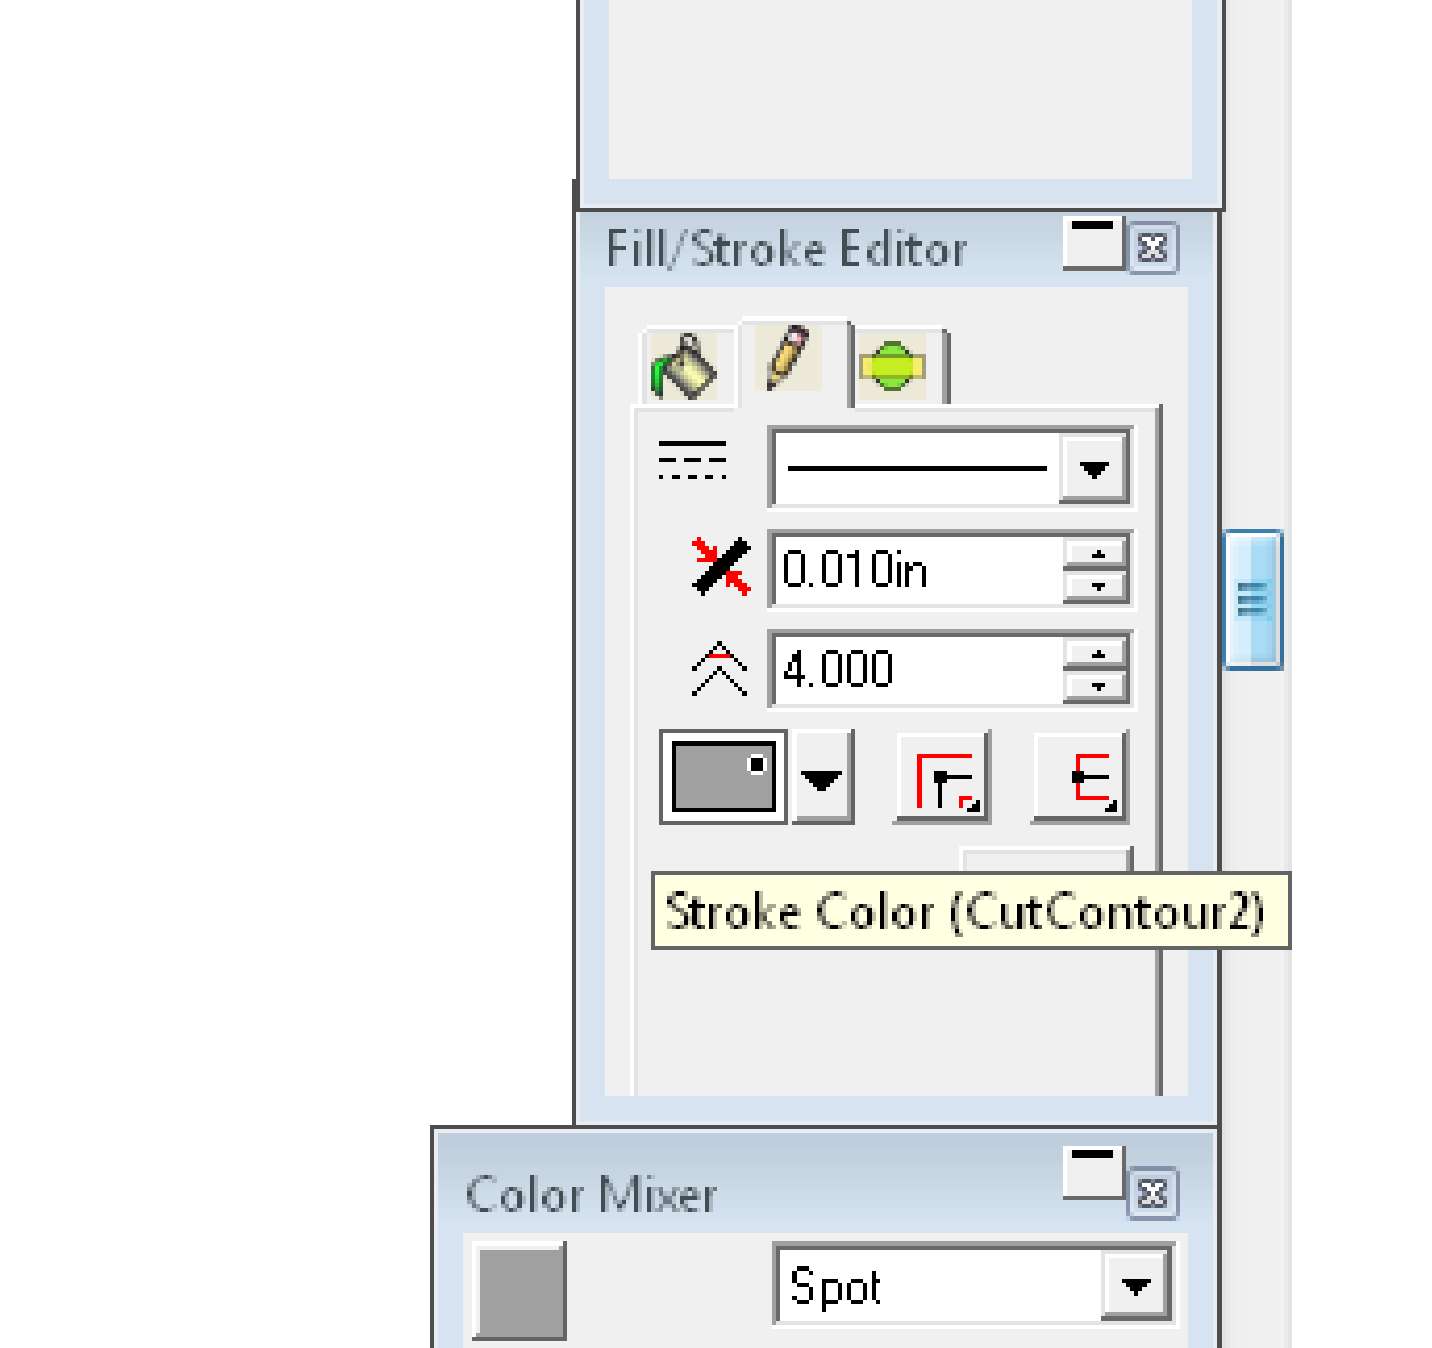This screenshot has height=1348, width=1432.
Task: Click the blue side panel grip handle
Action: pyautogui.click(x=1253, y=599)
